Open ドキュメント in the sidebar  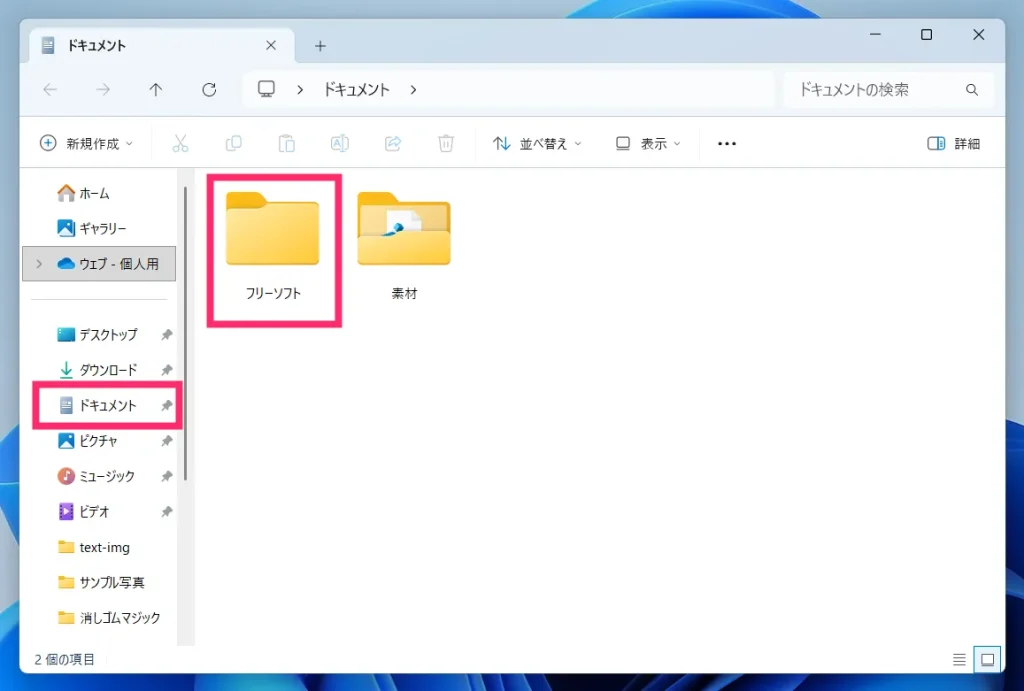point(99,406)
